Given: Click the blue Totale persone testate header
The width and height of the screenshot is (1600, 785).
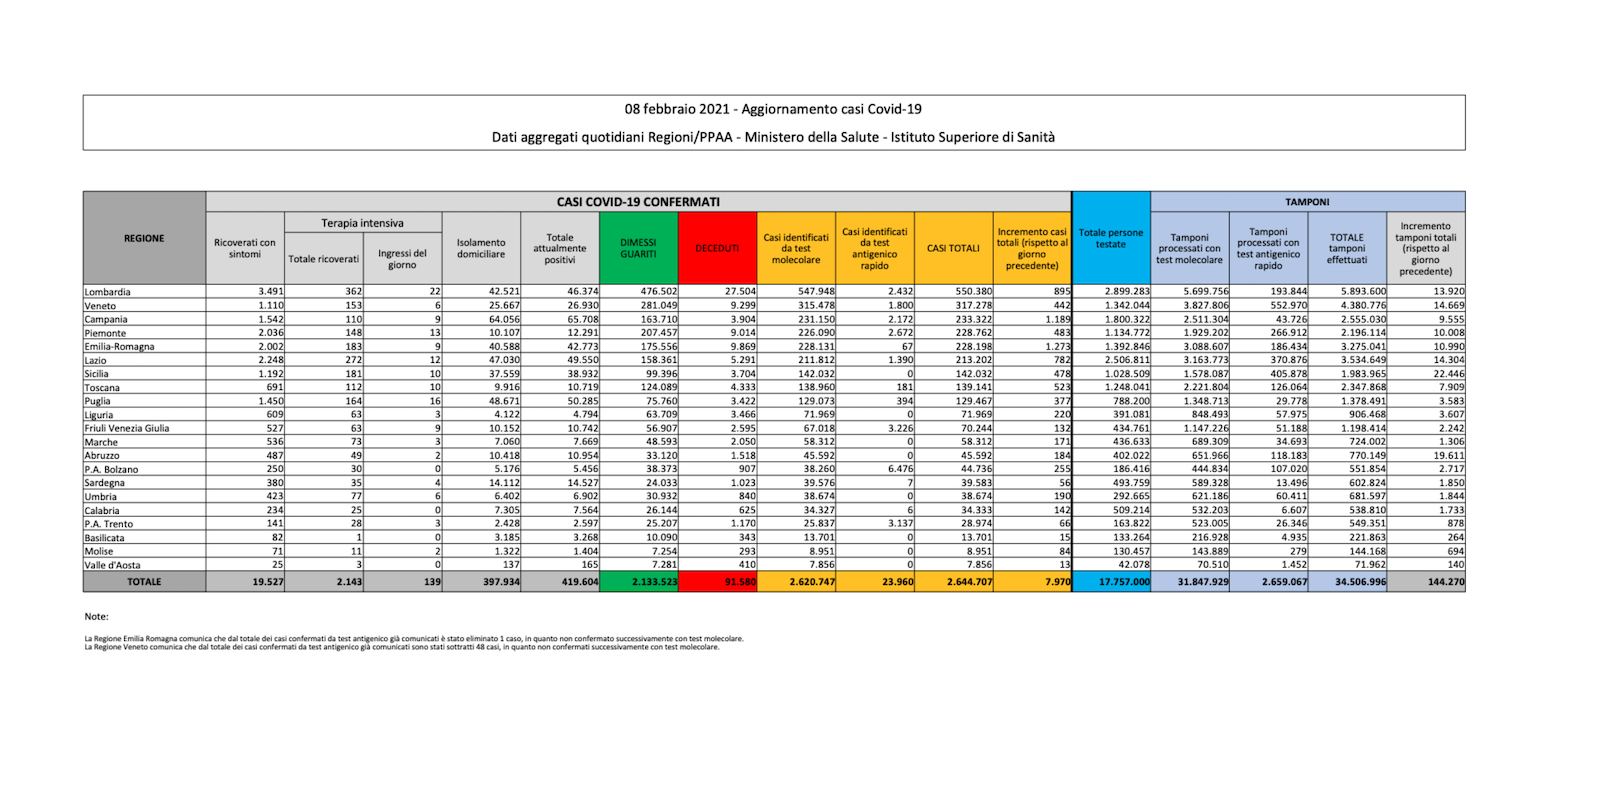Looking at the screenshot, I should [1110, 239].
